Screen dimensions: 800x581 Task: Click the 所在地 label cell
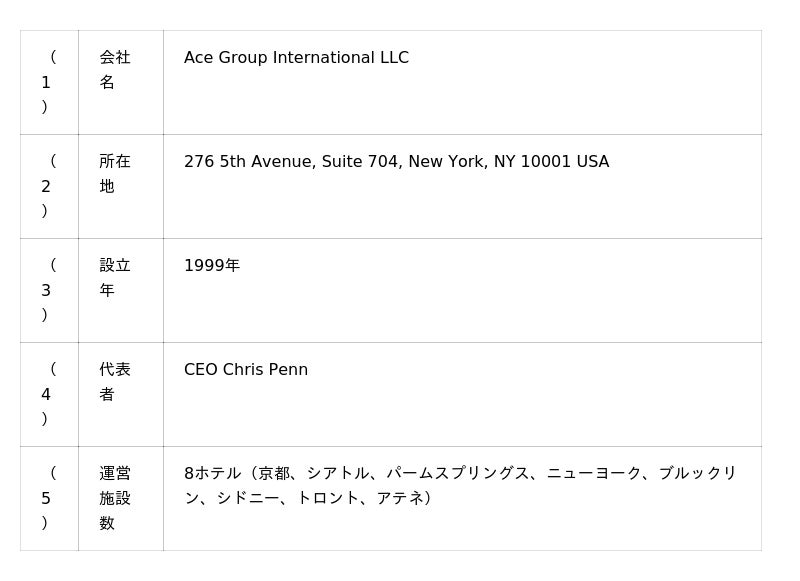tap(115, 174)
